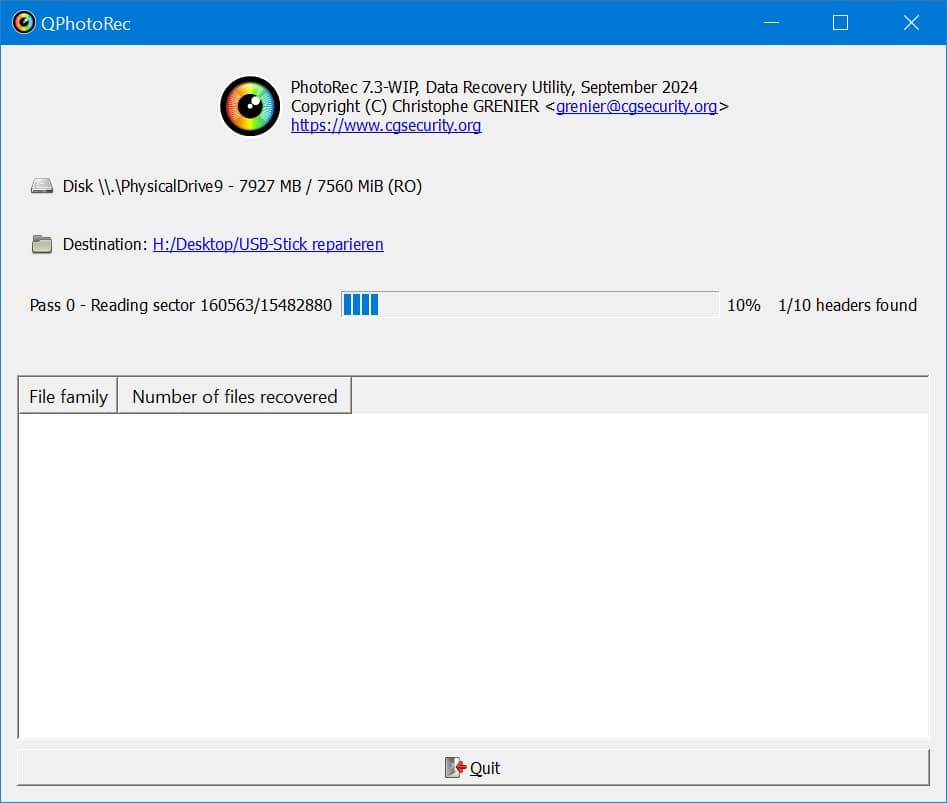Click the Pass 0 - Reading sector status text

coord(181,305)
